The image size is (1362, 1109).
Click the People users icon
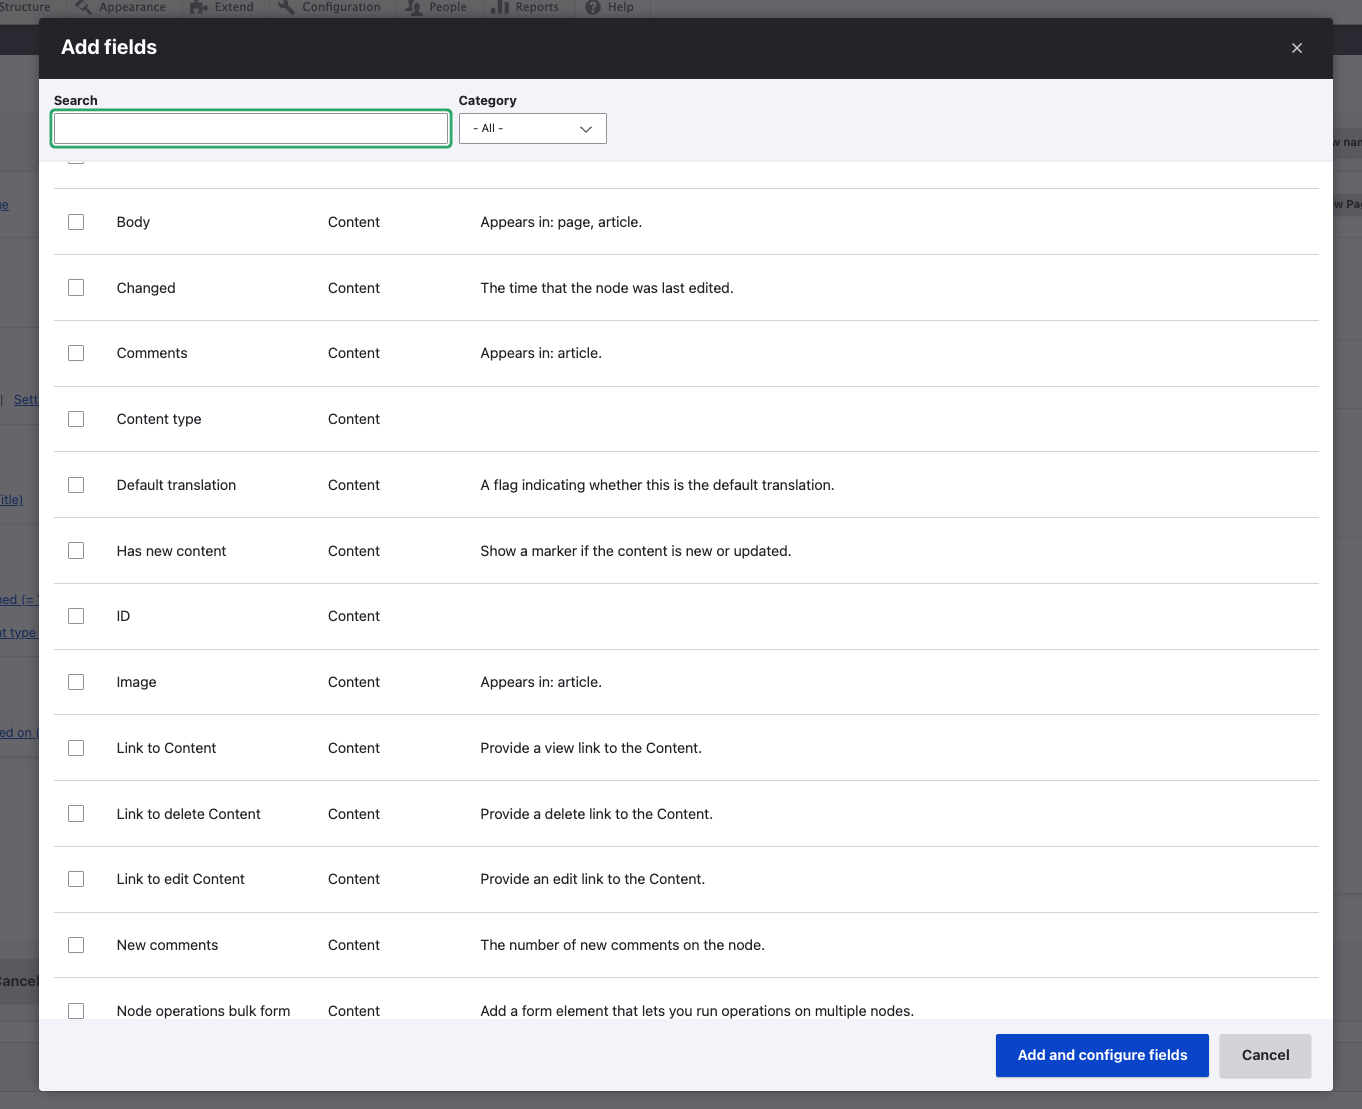tap(414, 7)
